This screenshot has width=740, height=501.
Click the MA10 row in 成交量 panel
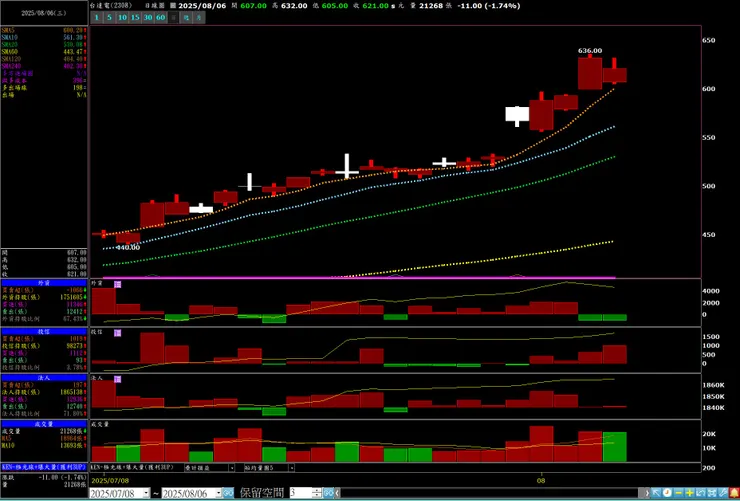click(44, 445)
